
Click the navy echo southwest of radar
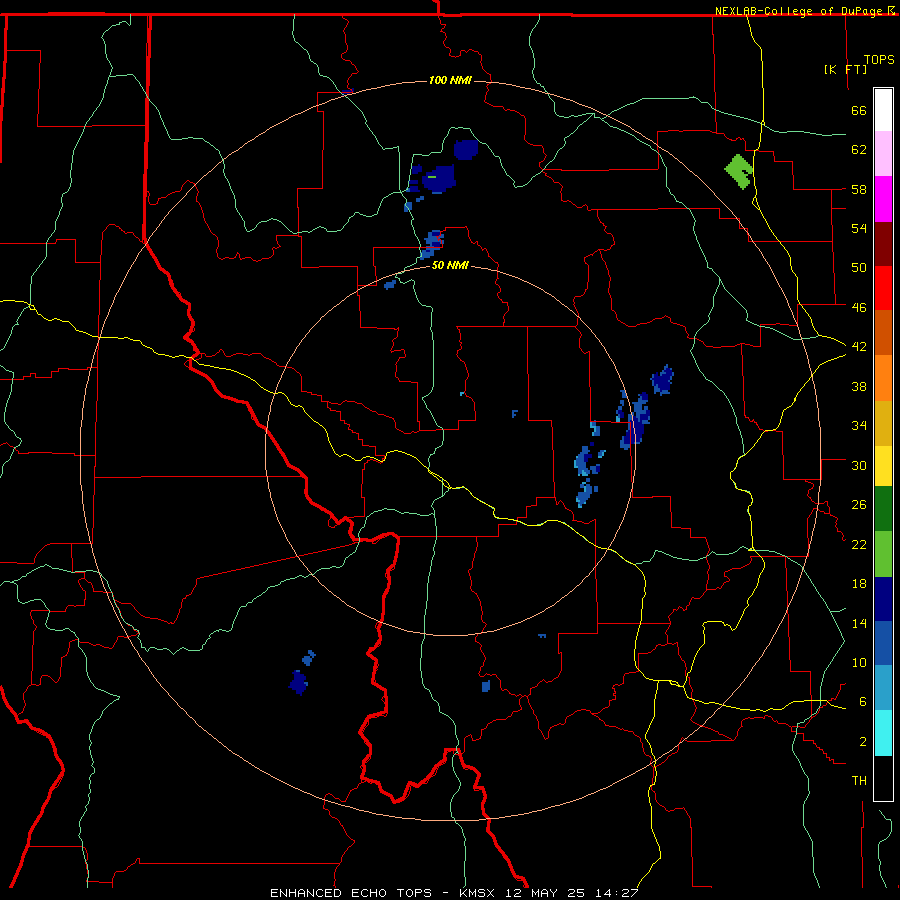(x=298, y=682)
